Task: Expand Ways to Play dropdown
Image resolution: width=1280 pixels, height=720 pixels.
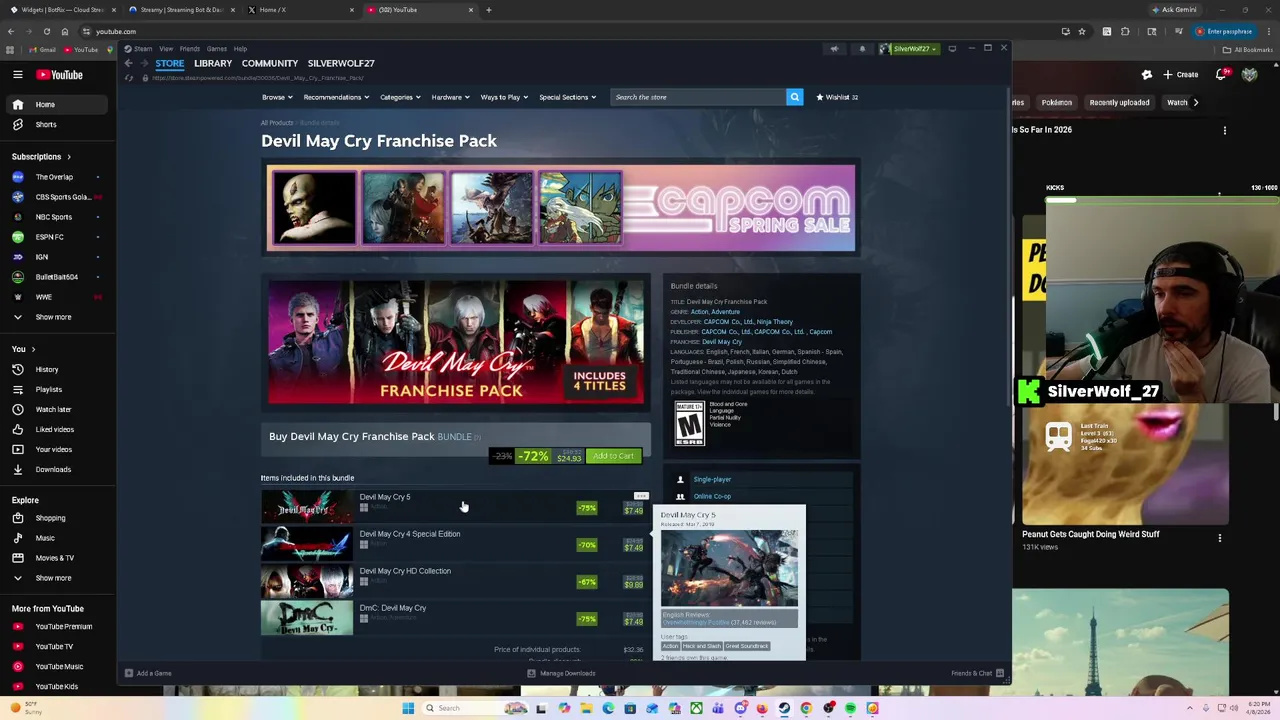Action: click(x=504, y=97)
